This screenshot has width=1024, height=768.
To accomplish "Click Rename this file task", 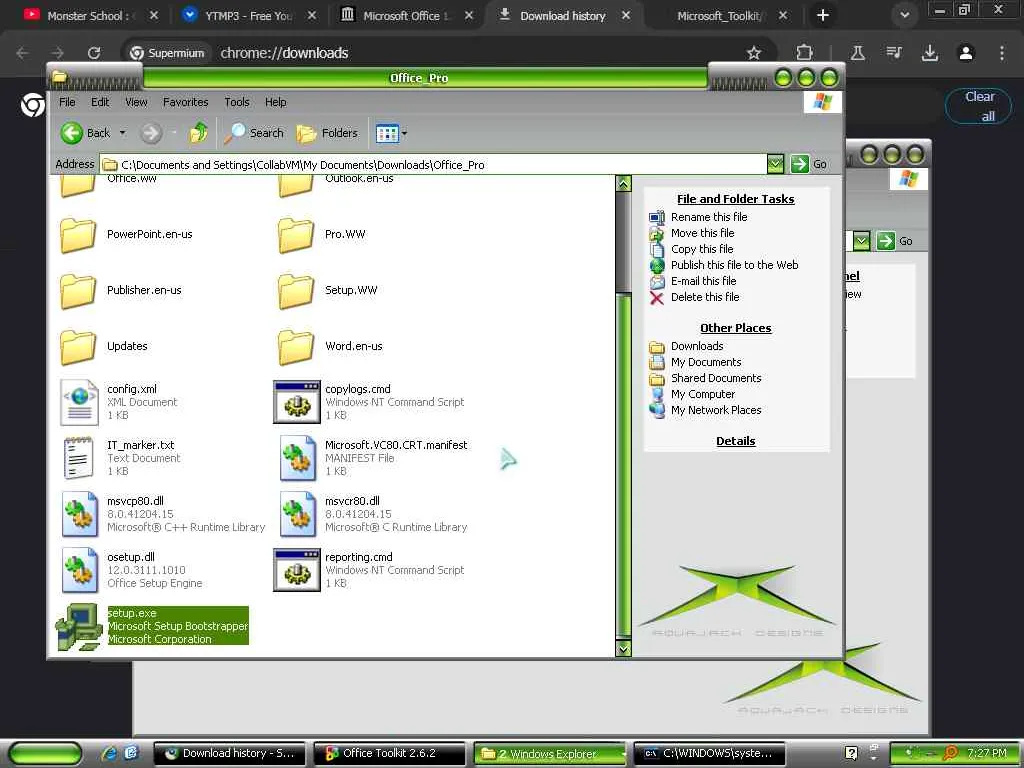I will coord(709,217).
